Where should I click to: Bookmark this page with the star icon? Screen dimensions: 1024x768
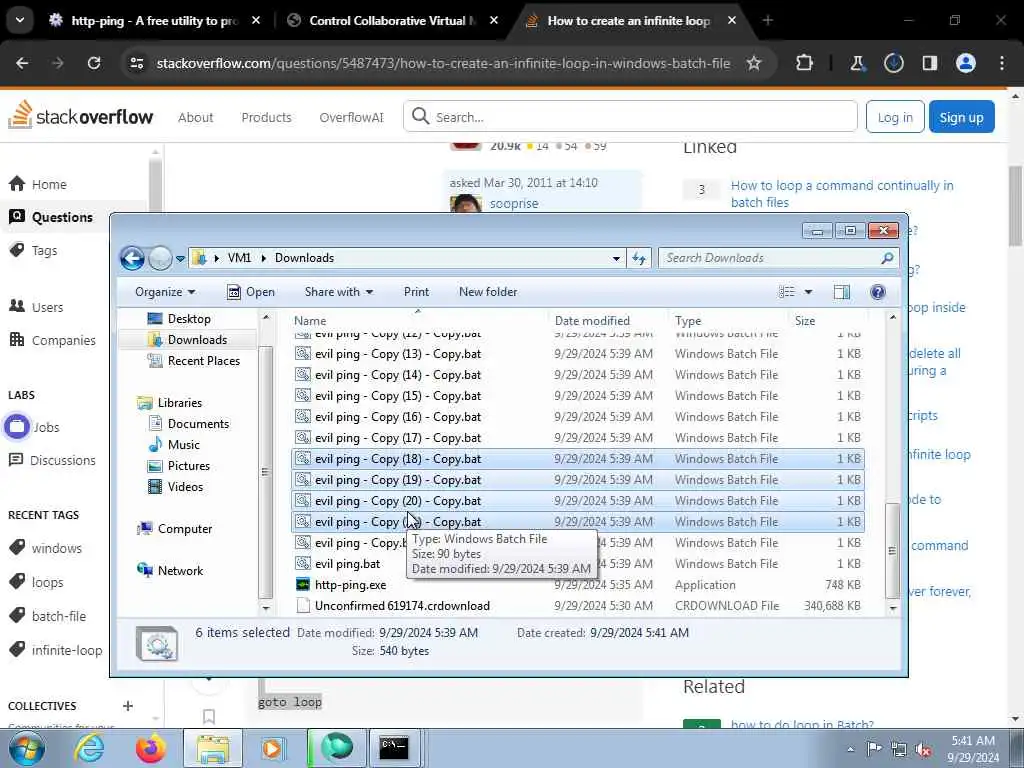(754, 63)
